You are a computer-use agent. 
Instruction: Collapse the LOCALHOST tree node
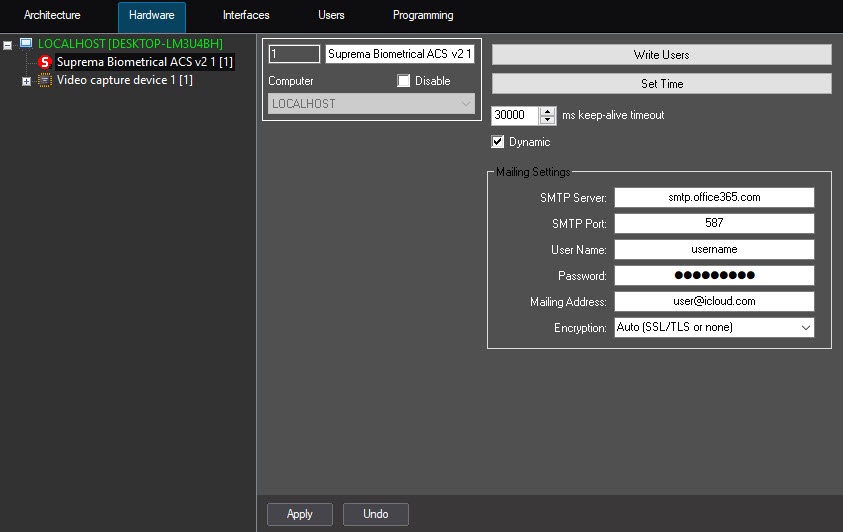tap(8, 45)
